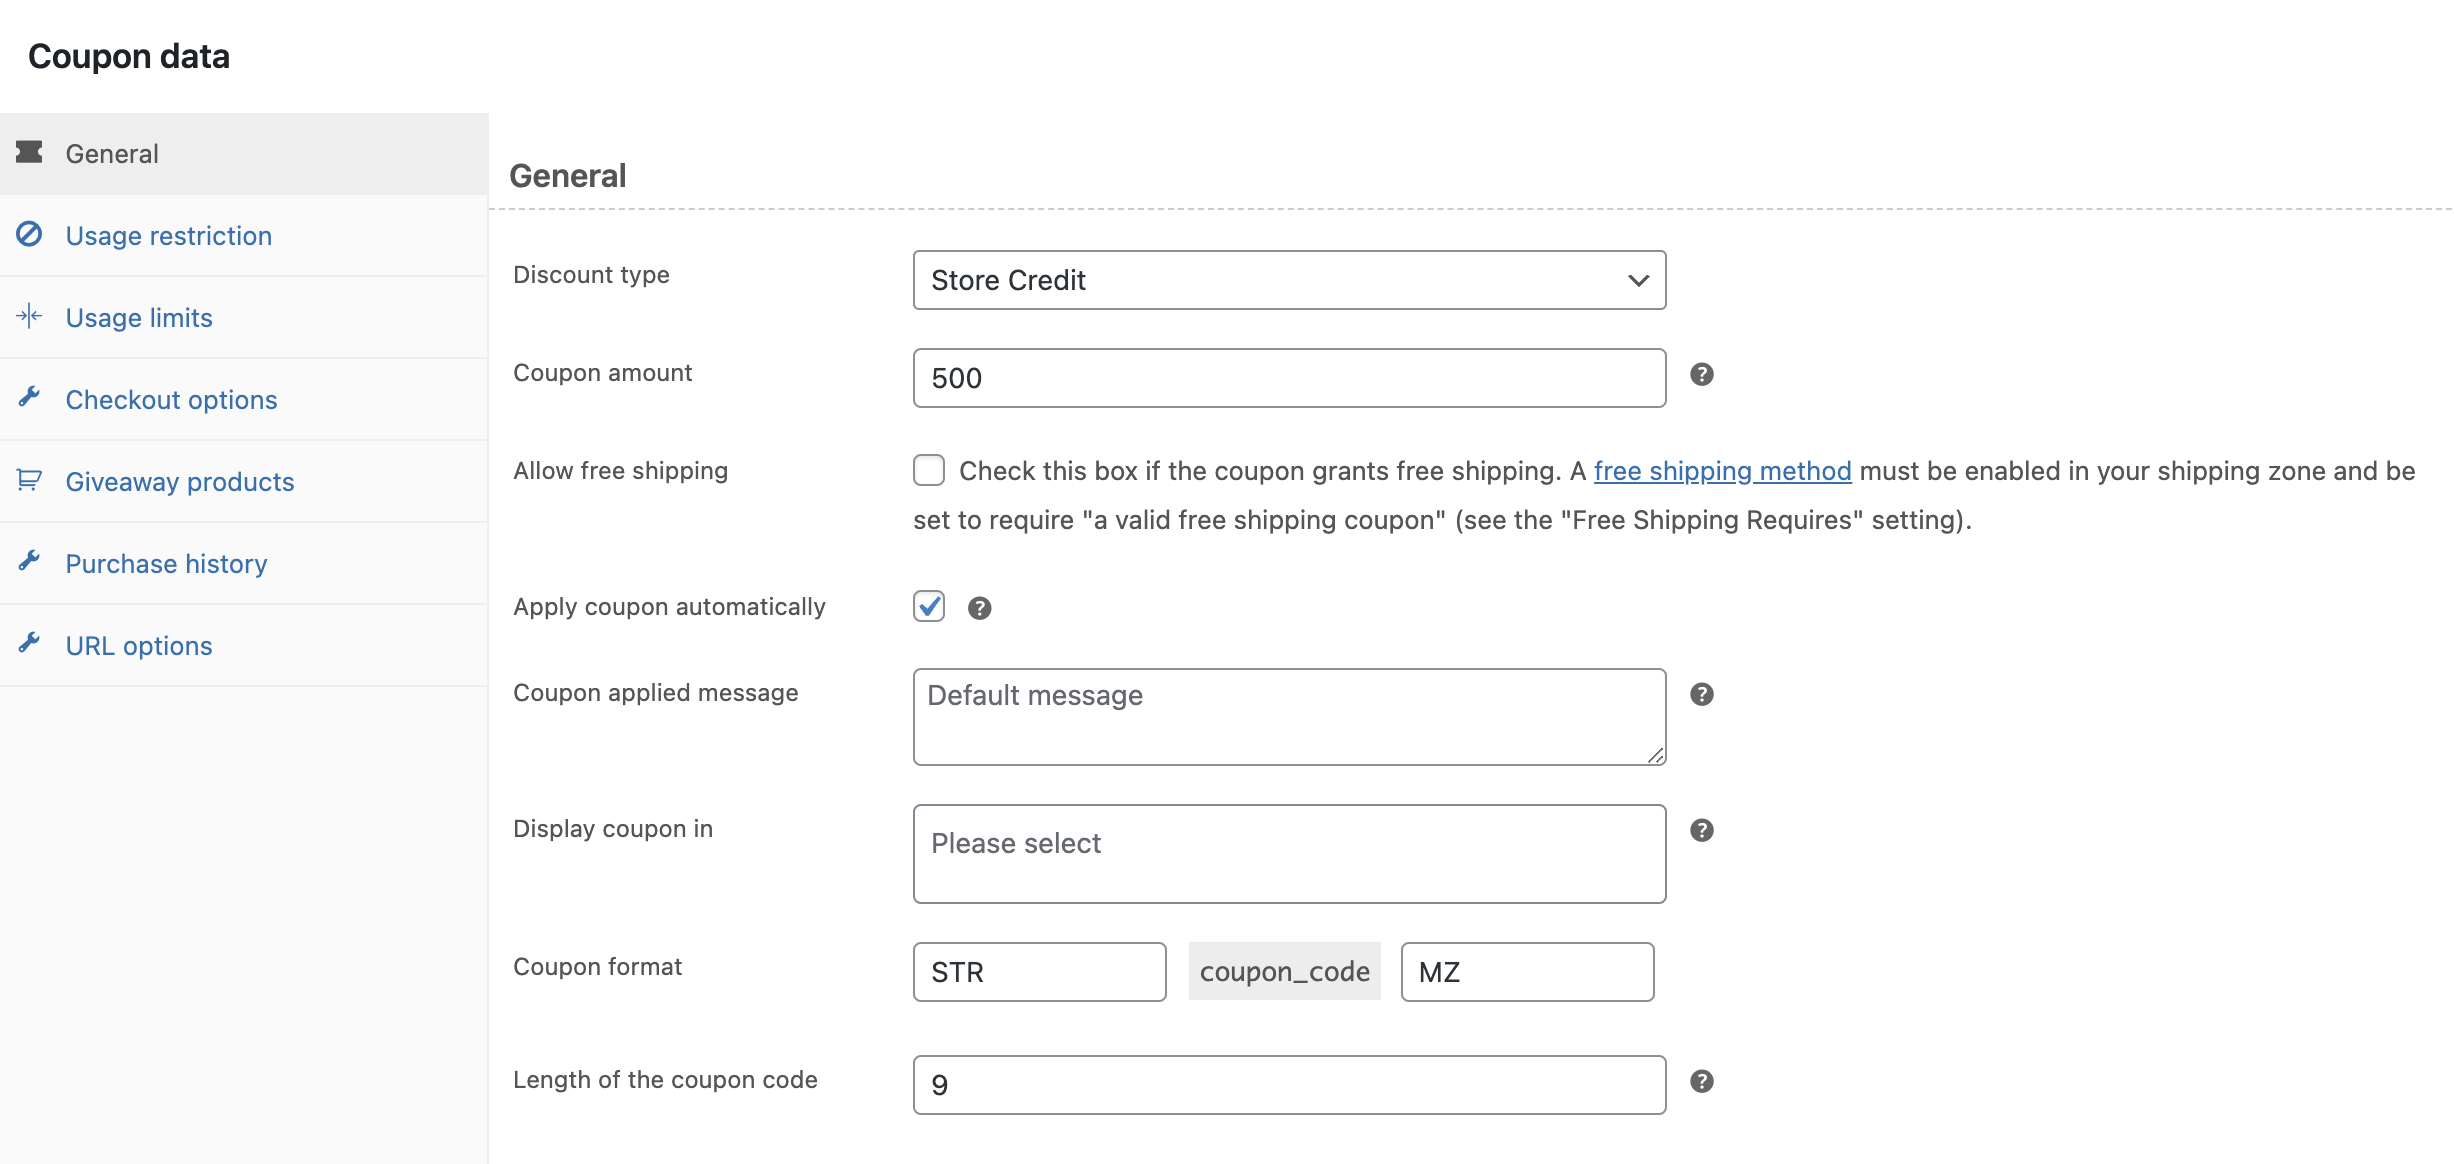Click help icon beside Apply coupon automatically
Screen dimensions: 2454x1164
coord(979,608)
